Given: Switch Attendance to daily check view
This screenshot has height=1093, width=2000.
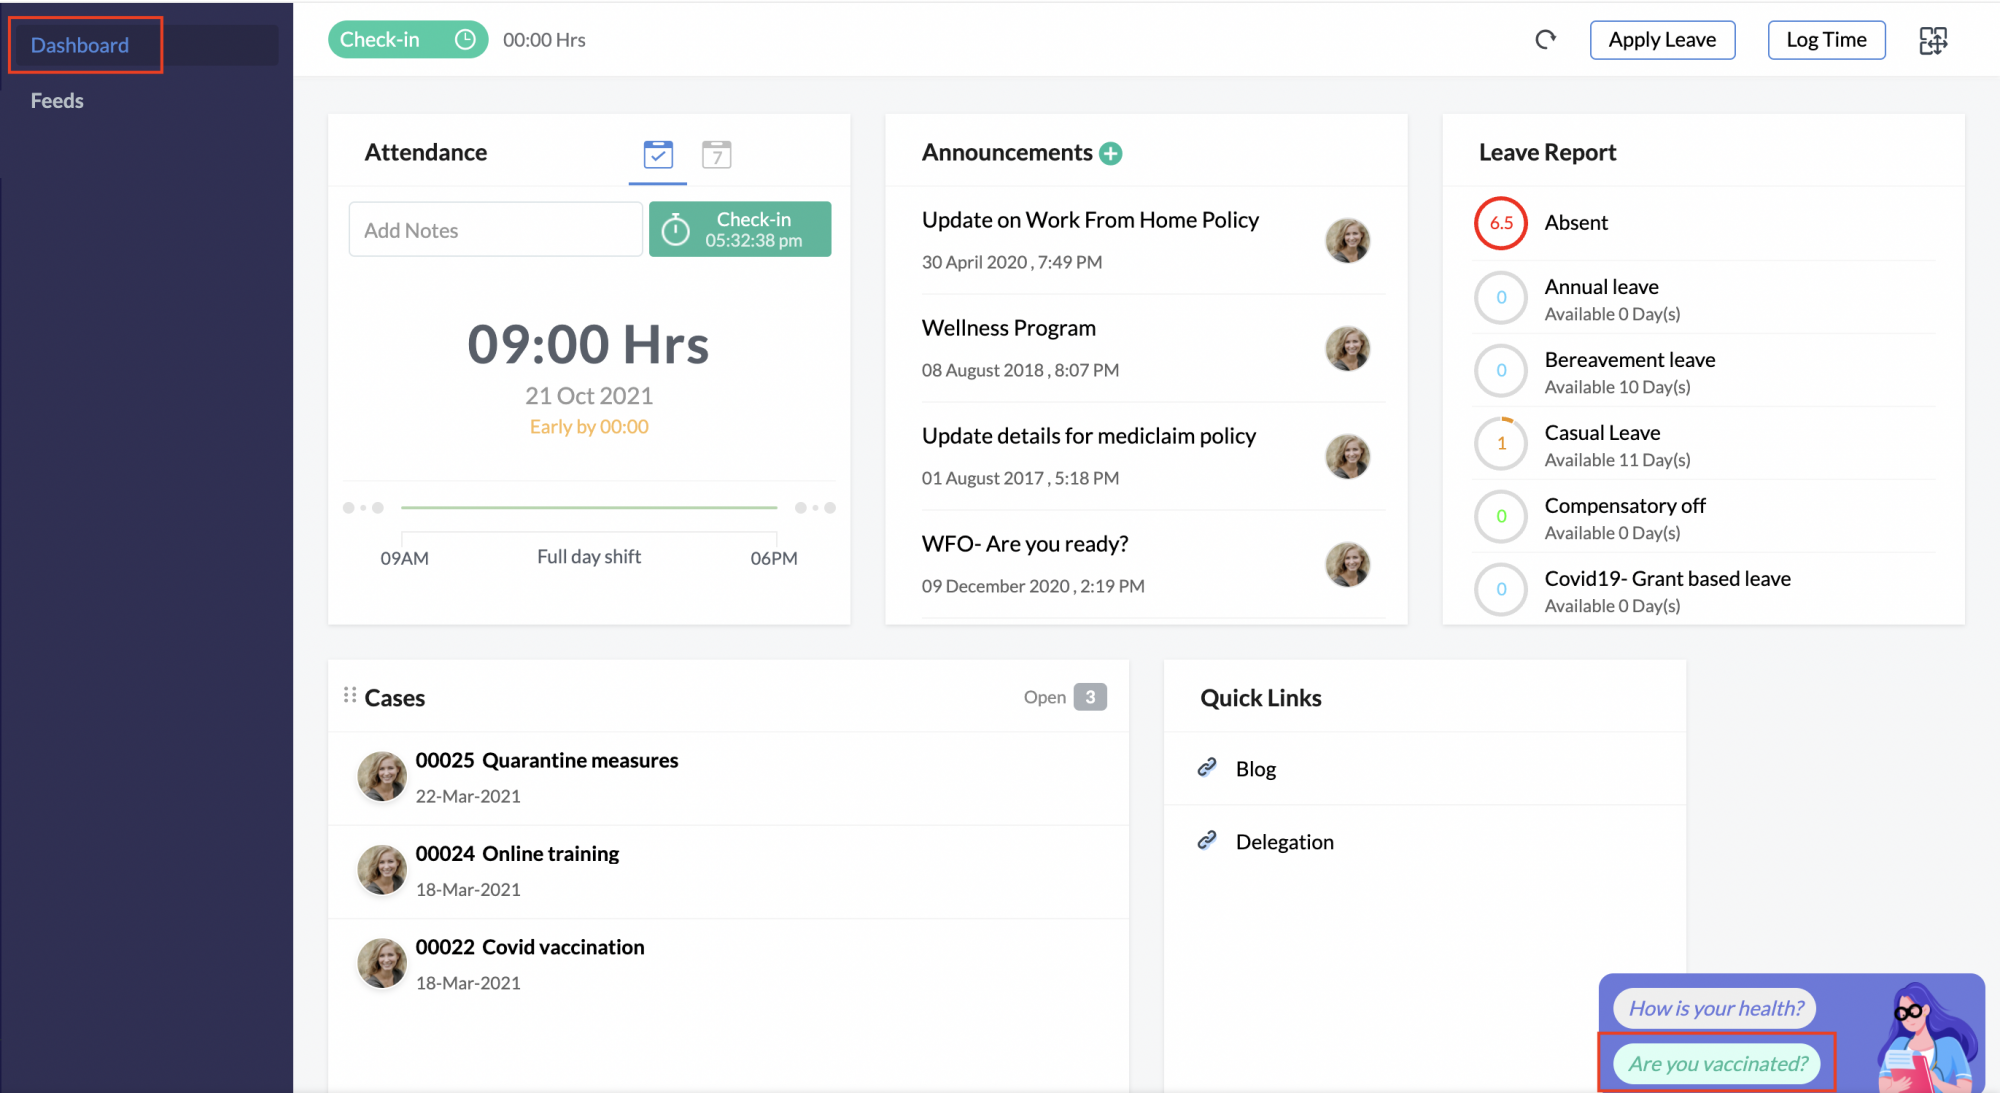Looking at the screenshot, I should click(657, 155).
